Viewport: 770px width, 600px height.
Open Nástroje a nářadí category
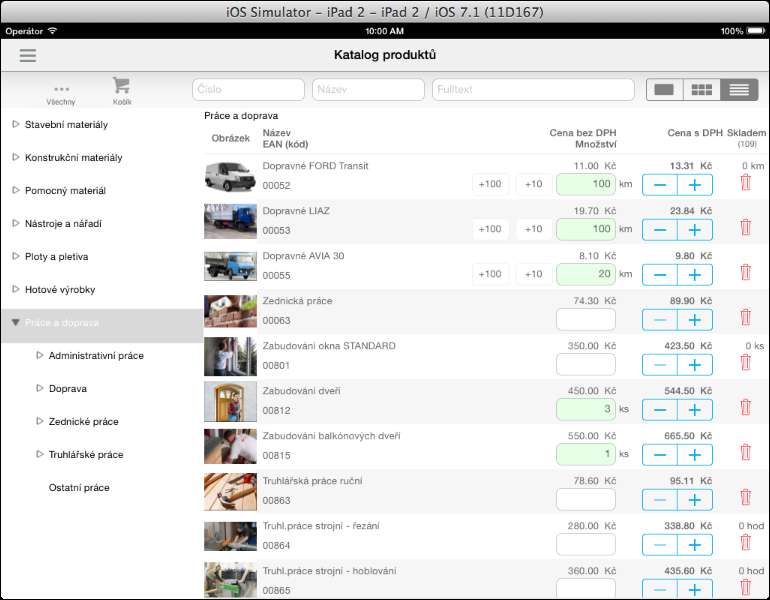coord(15,223)
